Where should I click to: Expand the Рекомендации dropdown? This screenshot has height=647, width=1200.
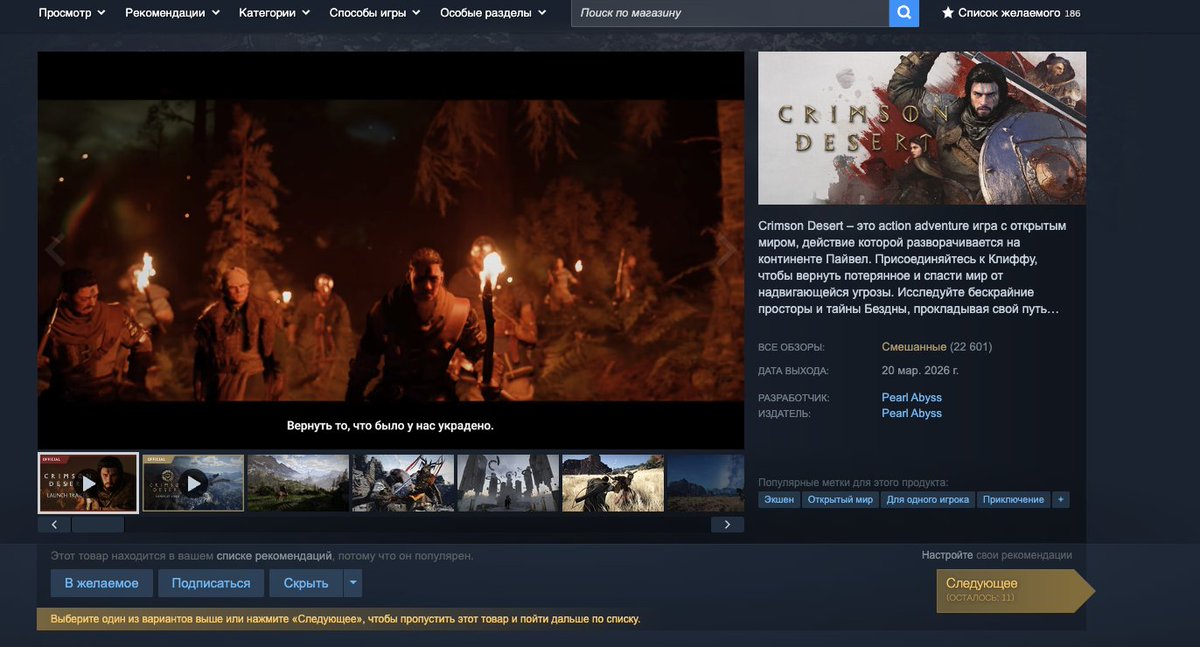pos(172,13)
